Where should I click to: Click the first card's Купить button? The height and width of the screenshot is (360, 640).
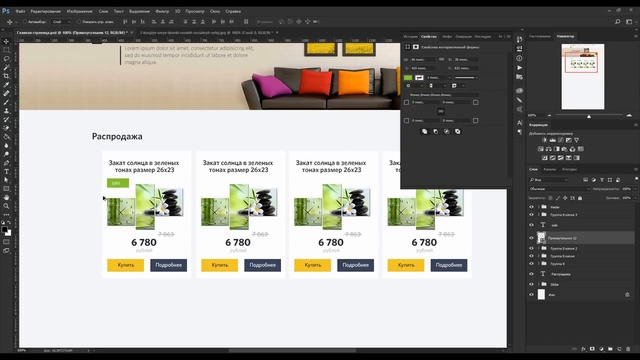[x=126, y=265]
